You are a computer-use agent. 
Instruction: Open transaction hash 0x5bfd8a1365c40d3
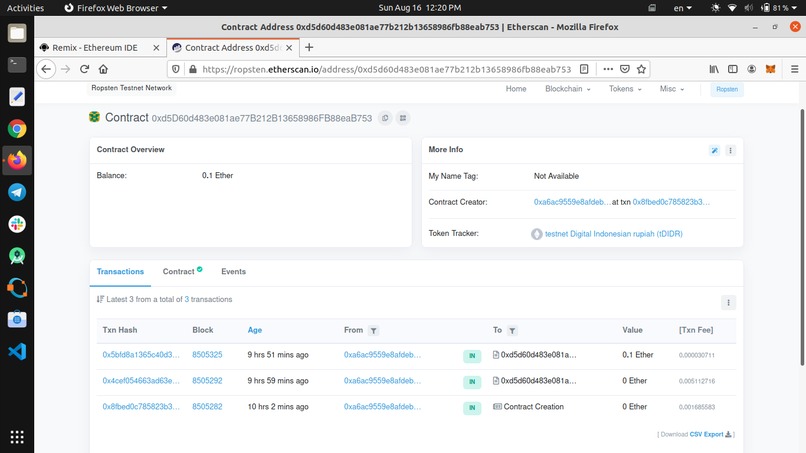[x=141, y=355]
